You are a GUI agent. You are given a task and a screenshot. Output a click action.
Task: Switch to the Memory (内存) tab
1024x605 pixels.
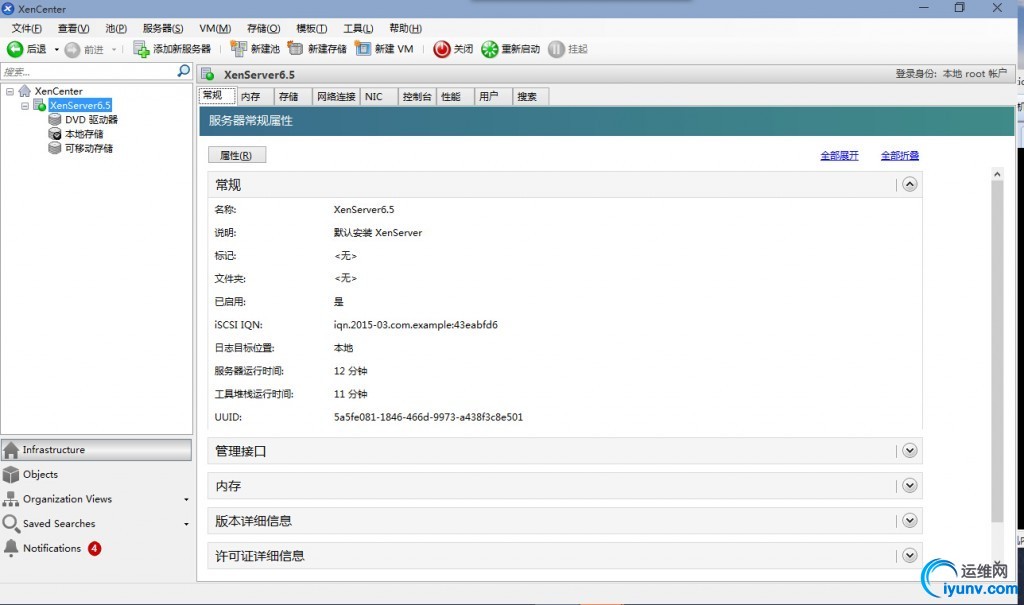[255, 97]
